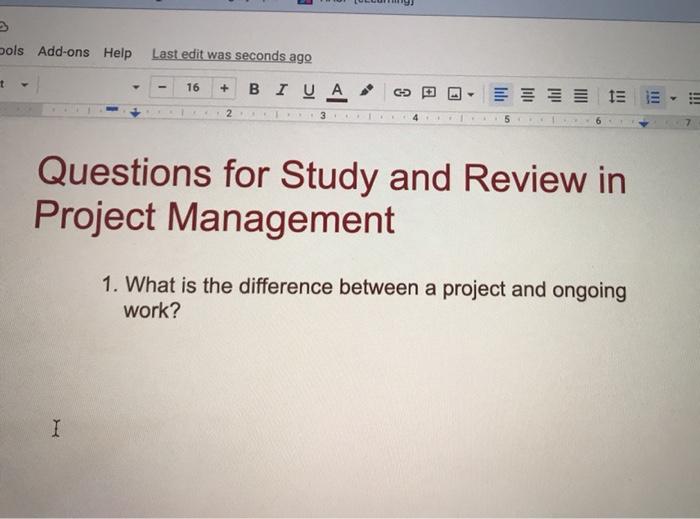Decrease font size with minus button
Image resolution: width=700 pixels, height=519 pixels.
(x=161, y=87)
